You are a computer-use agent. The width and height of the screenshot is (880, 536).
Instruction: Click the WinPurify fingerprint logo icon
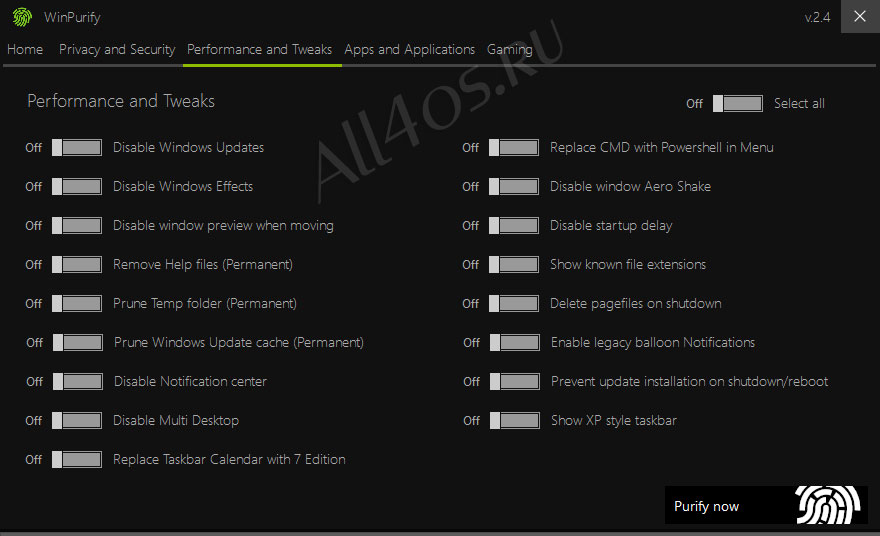coord(22,17)
